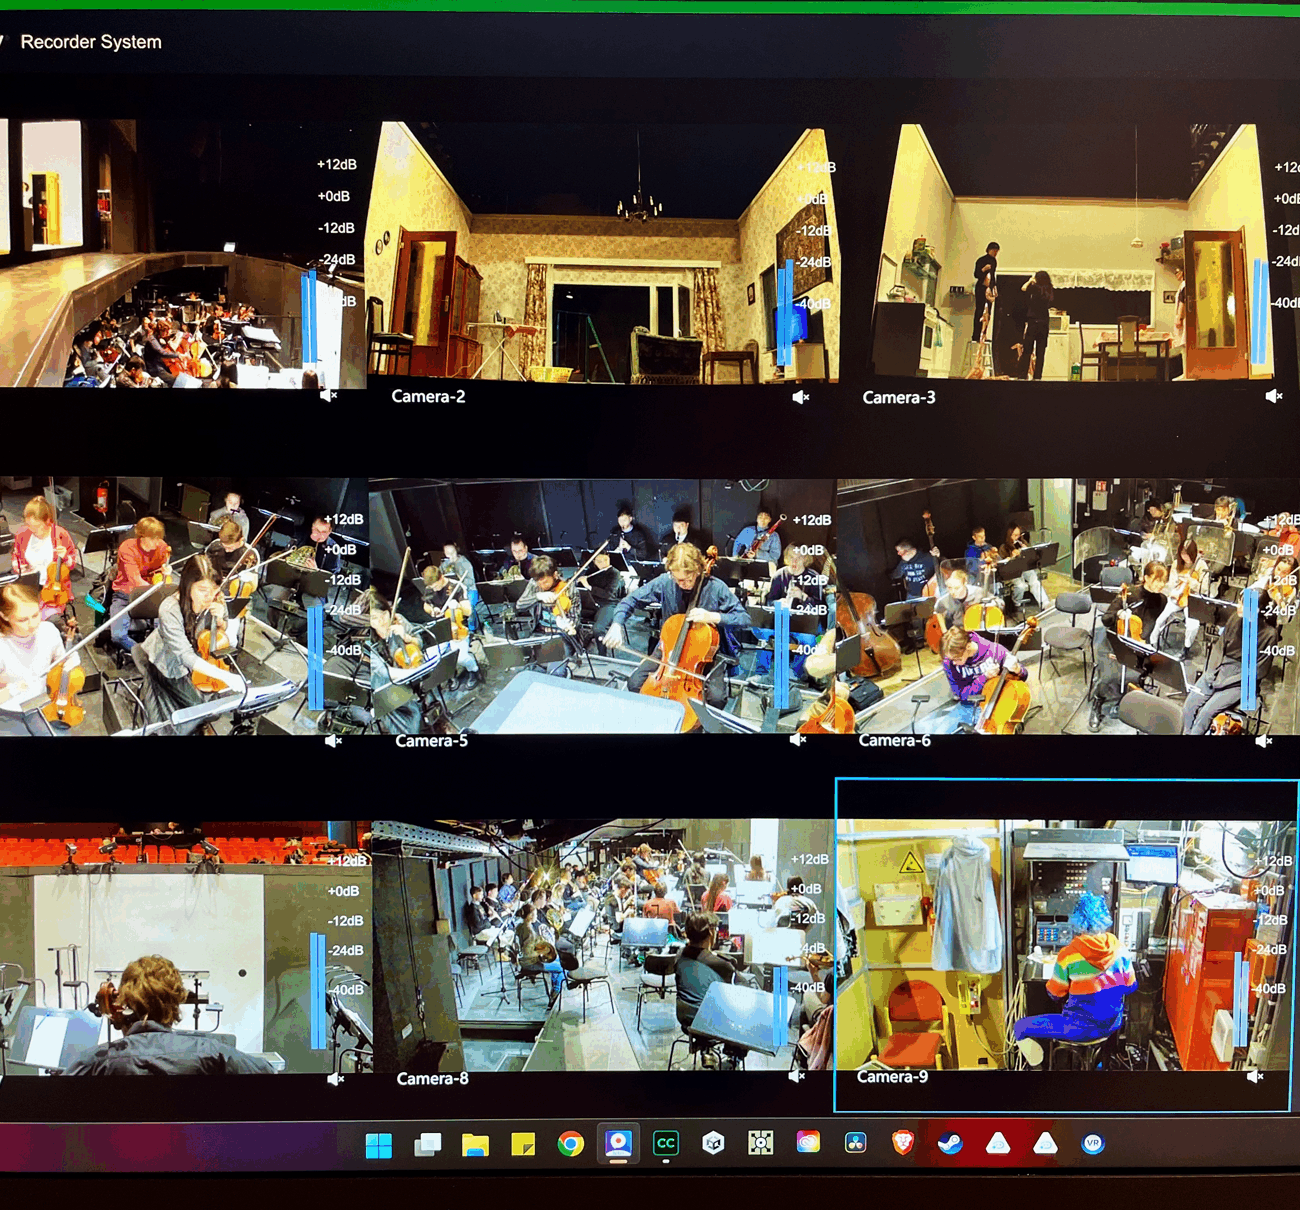Image resolution: width=1300 pixels, height=1210 pixels.
Task: Unmute the Camera-9 control booth speaker
Action: click(x=1256, y=1077)
